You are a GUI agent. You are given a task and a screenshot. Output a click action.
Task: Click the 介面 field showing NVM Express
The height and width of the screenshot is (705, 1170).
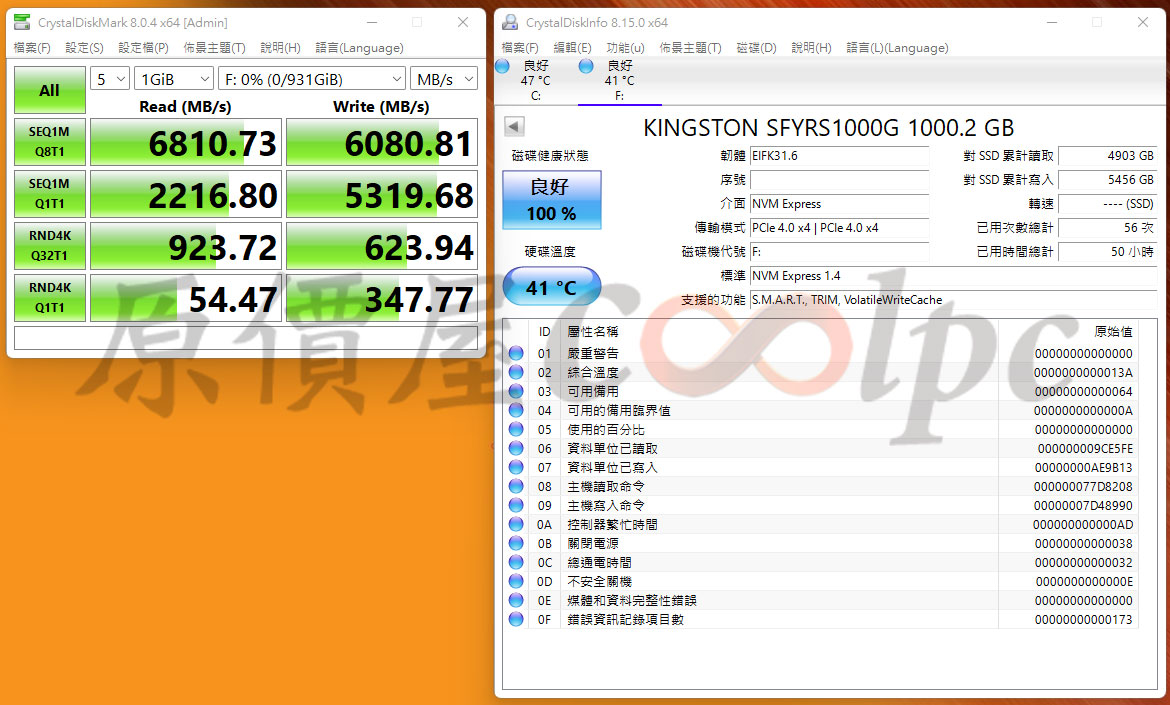tap(839, 204)
